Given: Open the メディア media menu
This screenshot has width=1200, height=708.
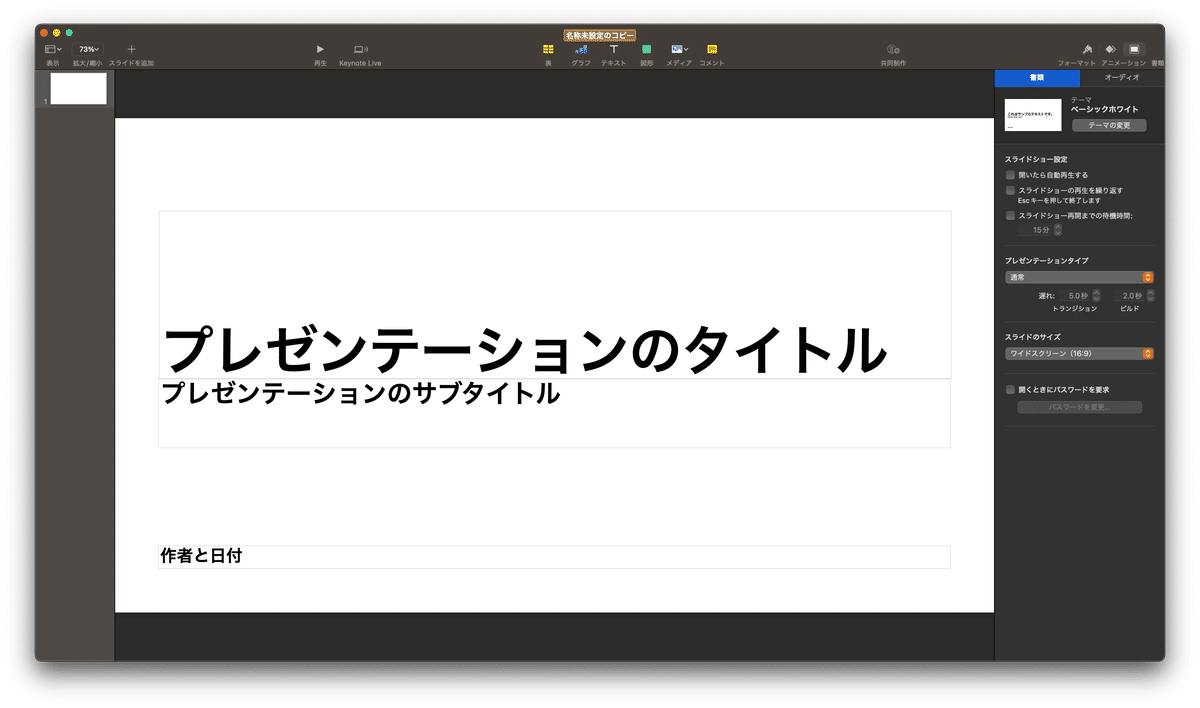Looking at the screenshot, I should click(x=679, y=49).
